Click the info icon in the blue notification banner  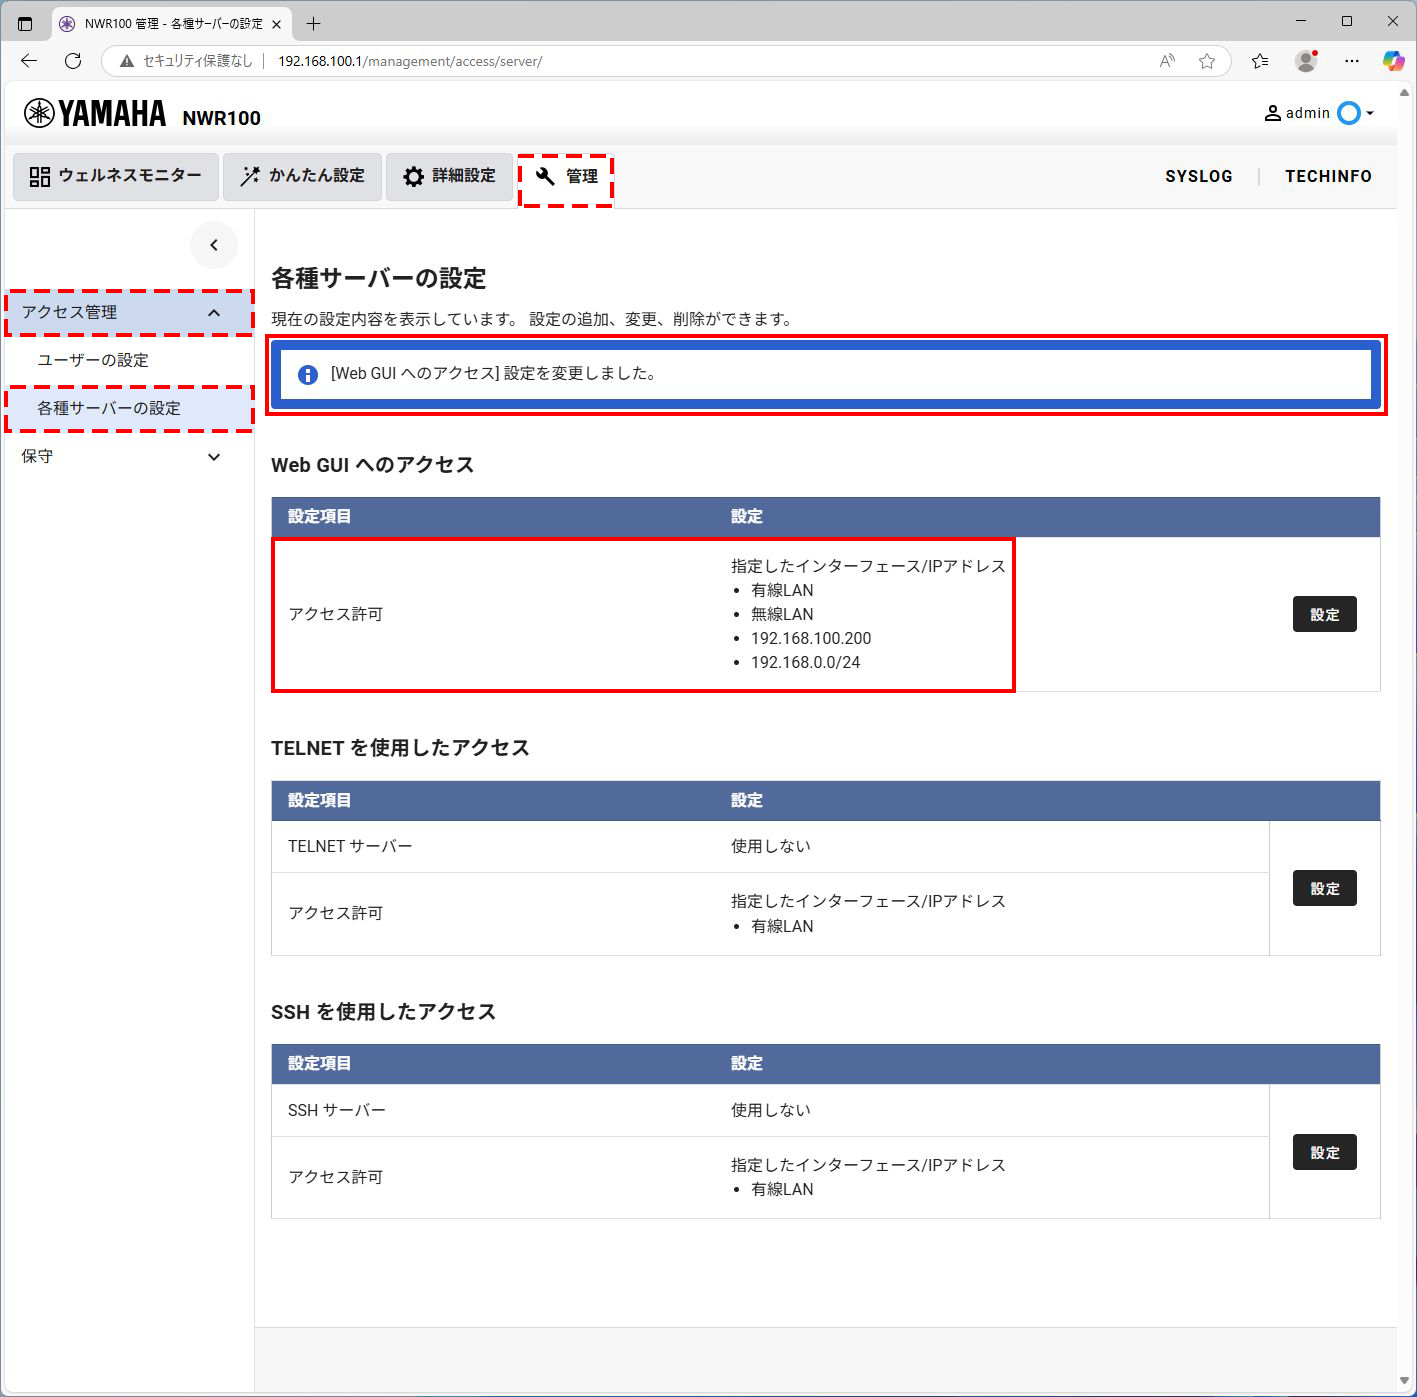tap(306, 373)
